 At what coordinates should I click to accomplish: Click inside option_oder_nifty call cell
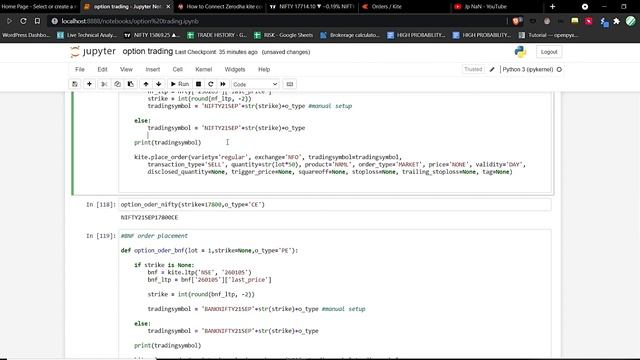click(335, 204)
